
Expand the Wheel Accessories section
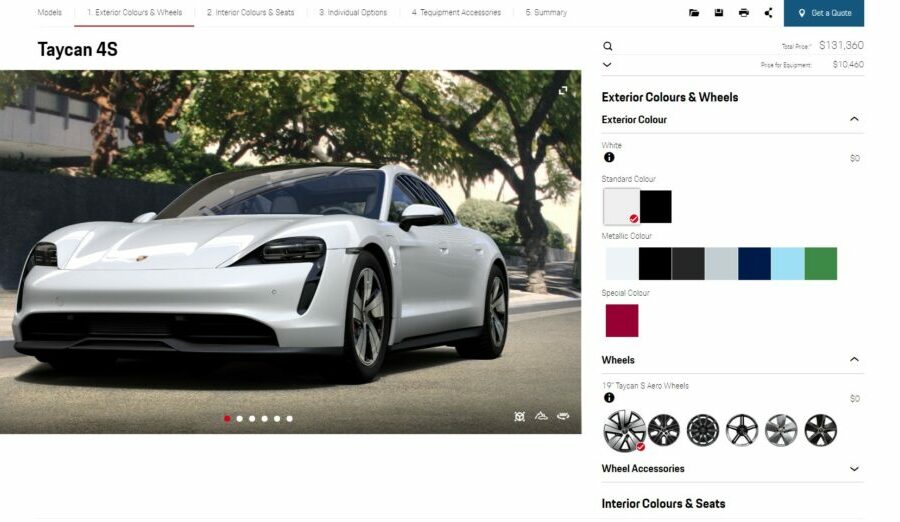(854, 469)
